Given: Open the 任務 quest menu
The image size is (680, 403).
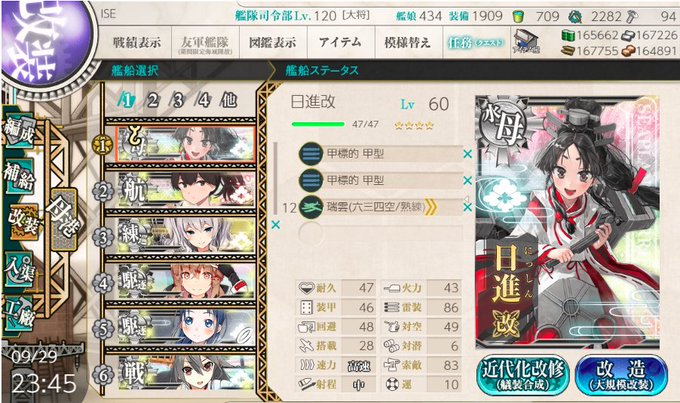Looking at the screenshot, I should tap(476, 42).
